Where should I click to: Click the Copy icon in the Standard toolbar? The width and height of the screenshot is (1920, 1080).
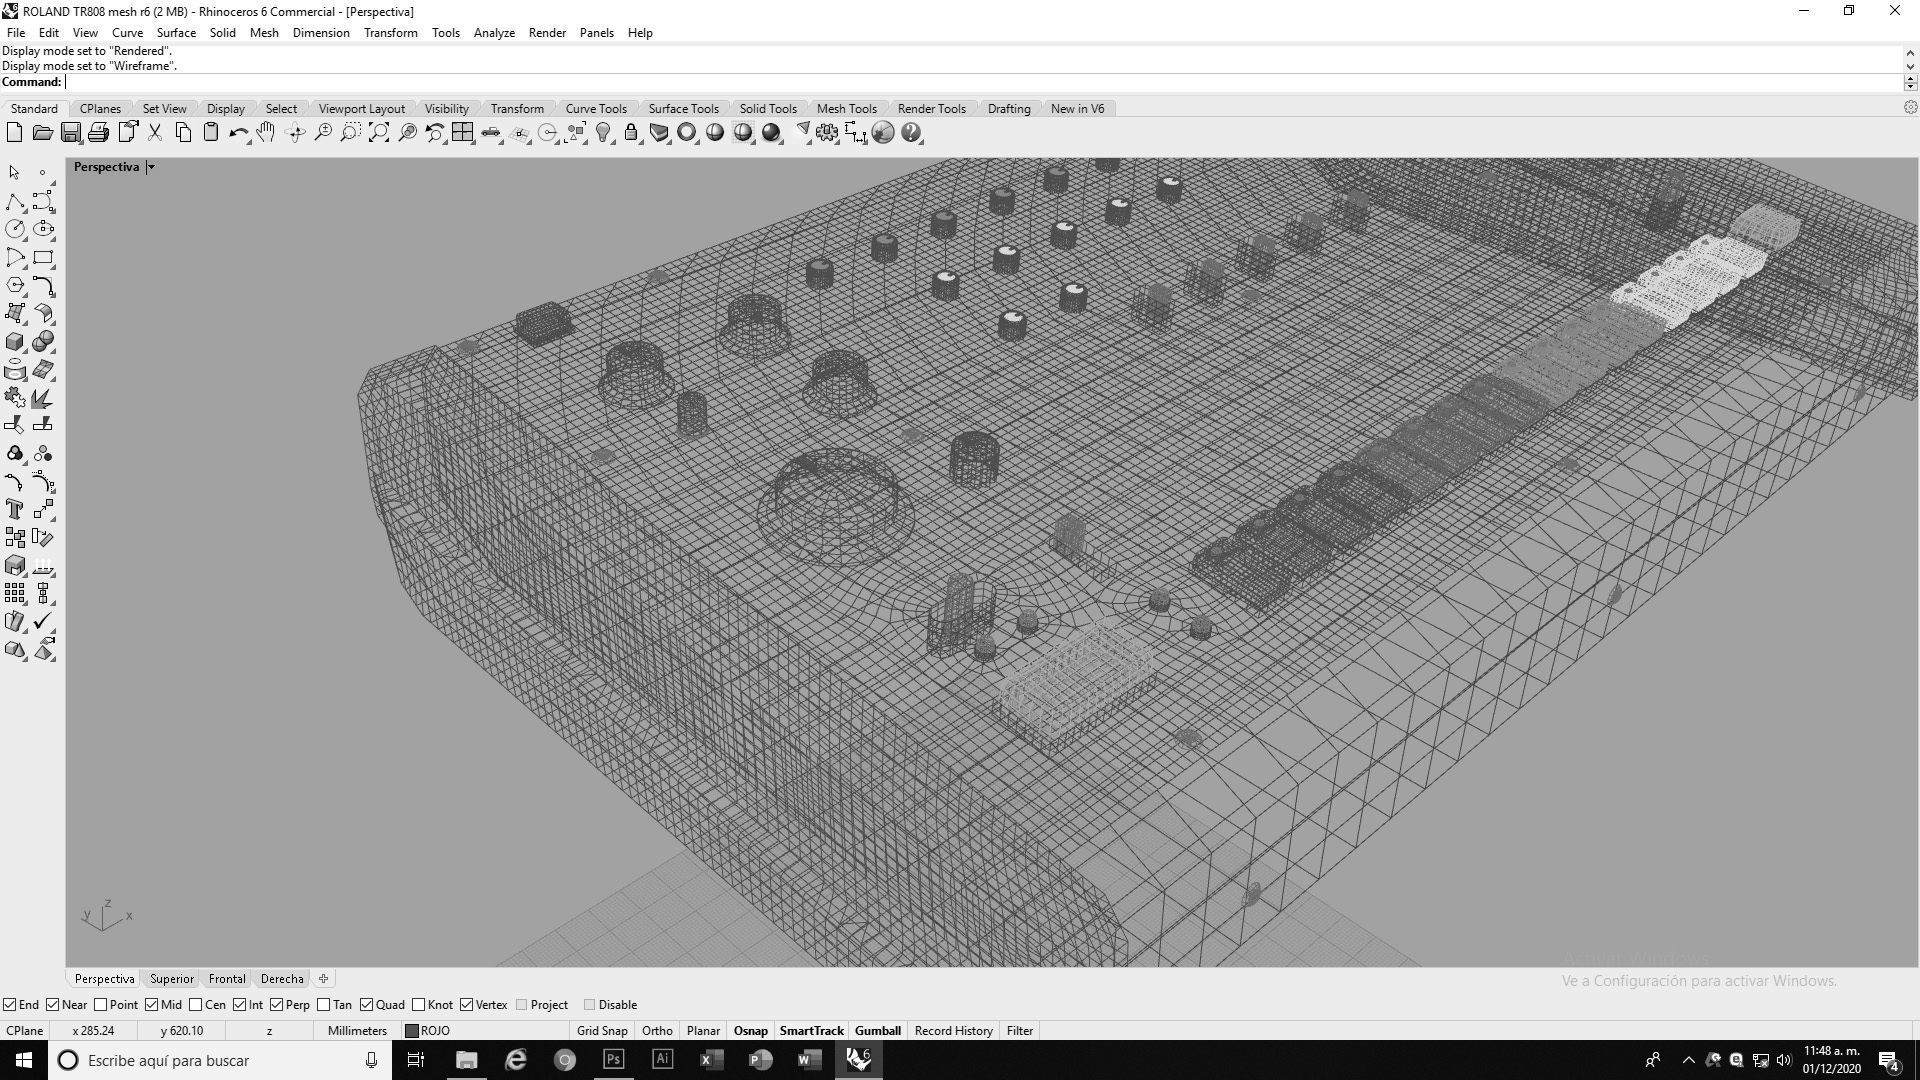tap(183, 133)
